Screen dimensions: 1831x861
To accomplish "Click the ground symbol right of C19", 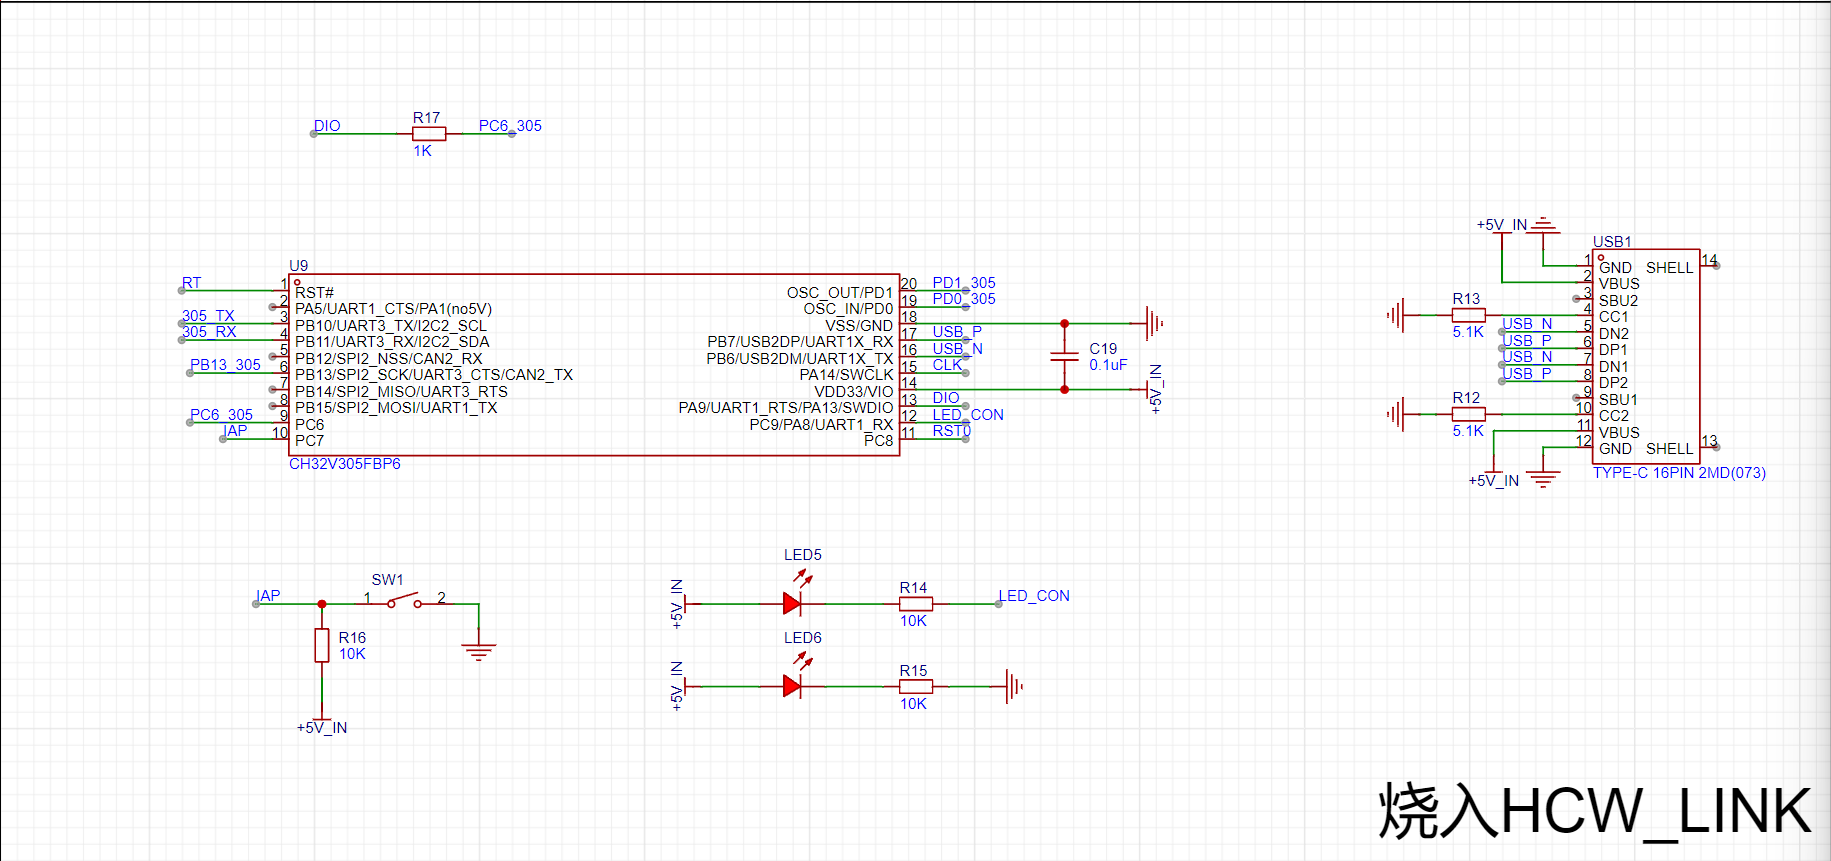I will [1154, 323].
